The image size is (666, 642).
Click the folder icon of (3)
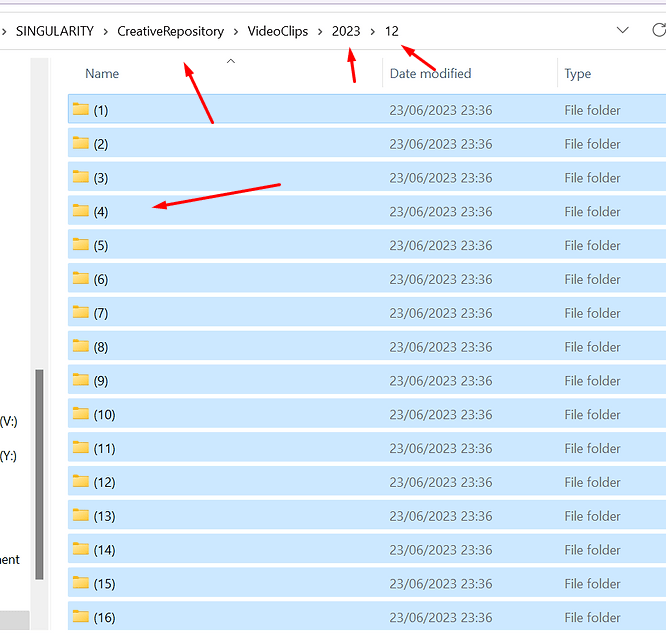click(80, 177)
